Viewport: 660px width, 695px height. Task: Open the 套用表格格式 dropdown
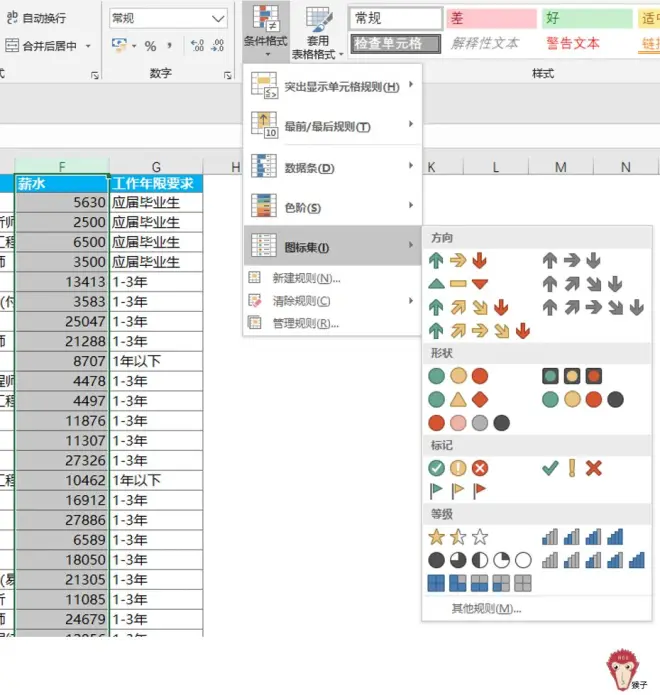[318, 34]
